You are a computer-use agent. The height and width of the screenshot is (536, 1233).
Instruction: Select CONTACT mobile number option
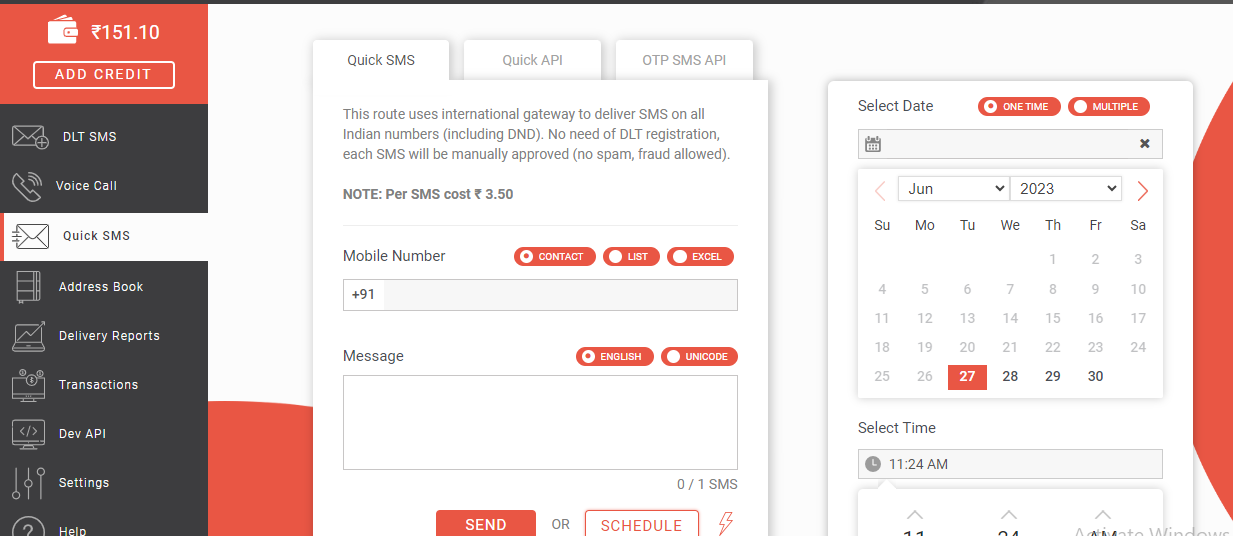point(555,257)
